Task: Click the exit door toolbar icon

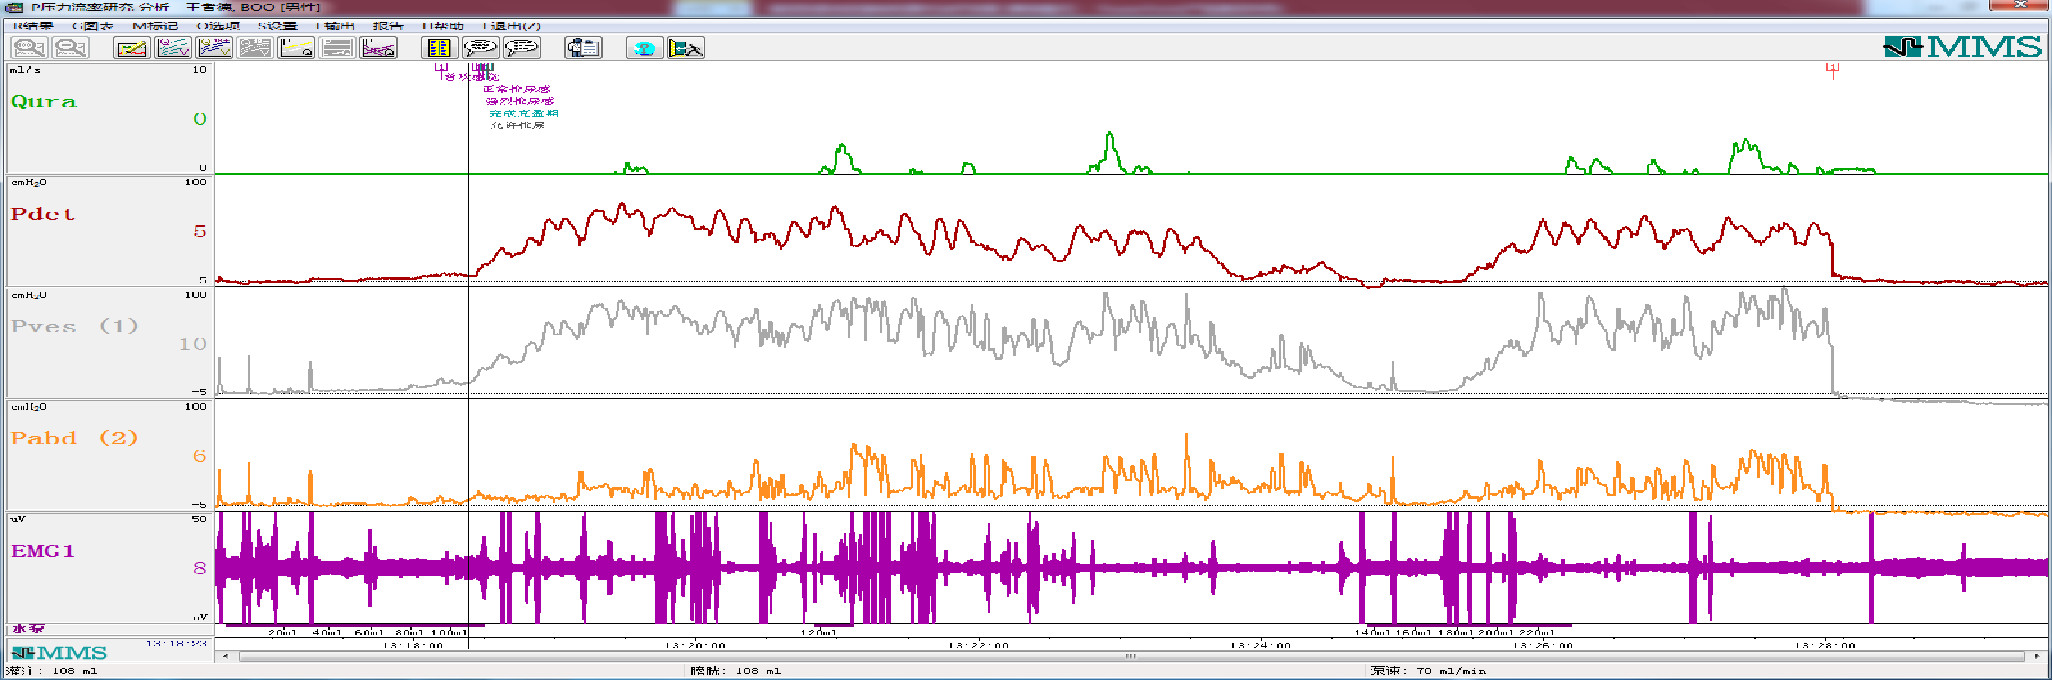Action: [x=686, y=47]
